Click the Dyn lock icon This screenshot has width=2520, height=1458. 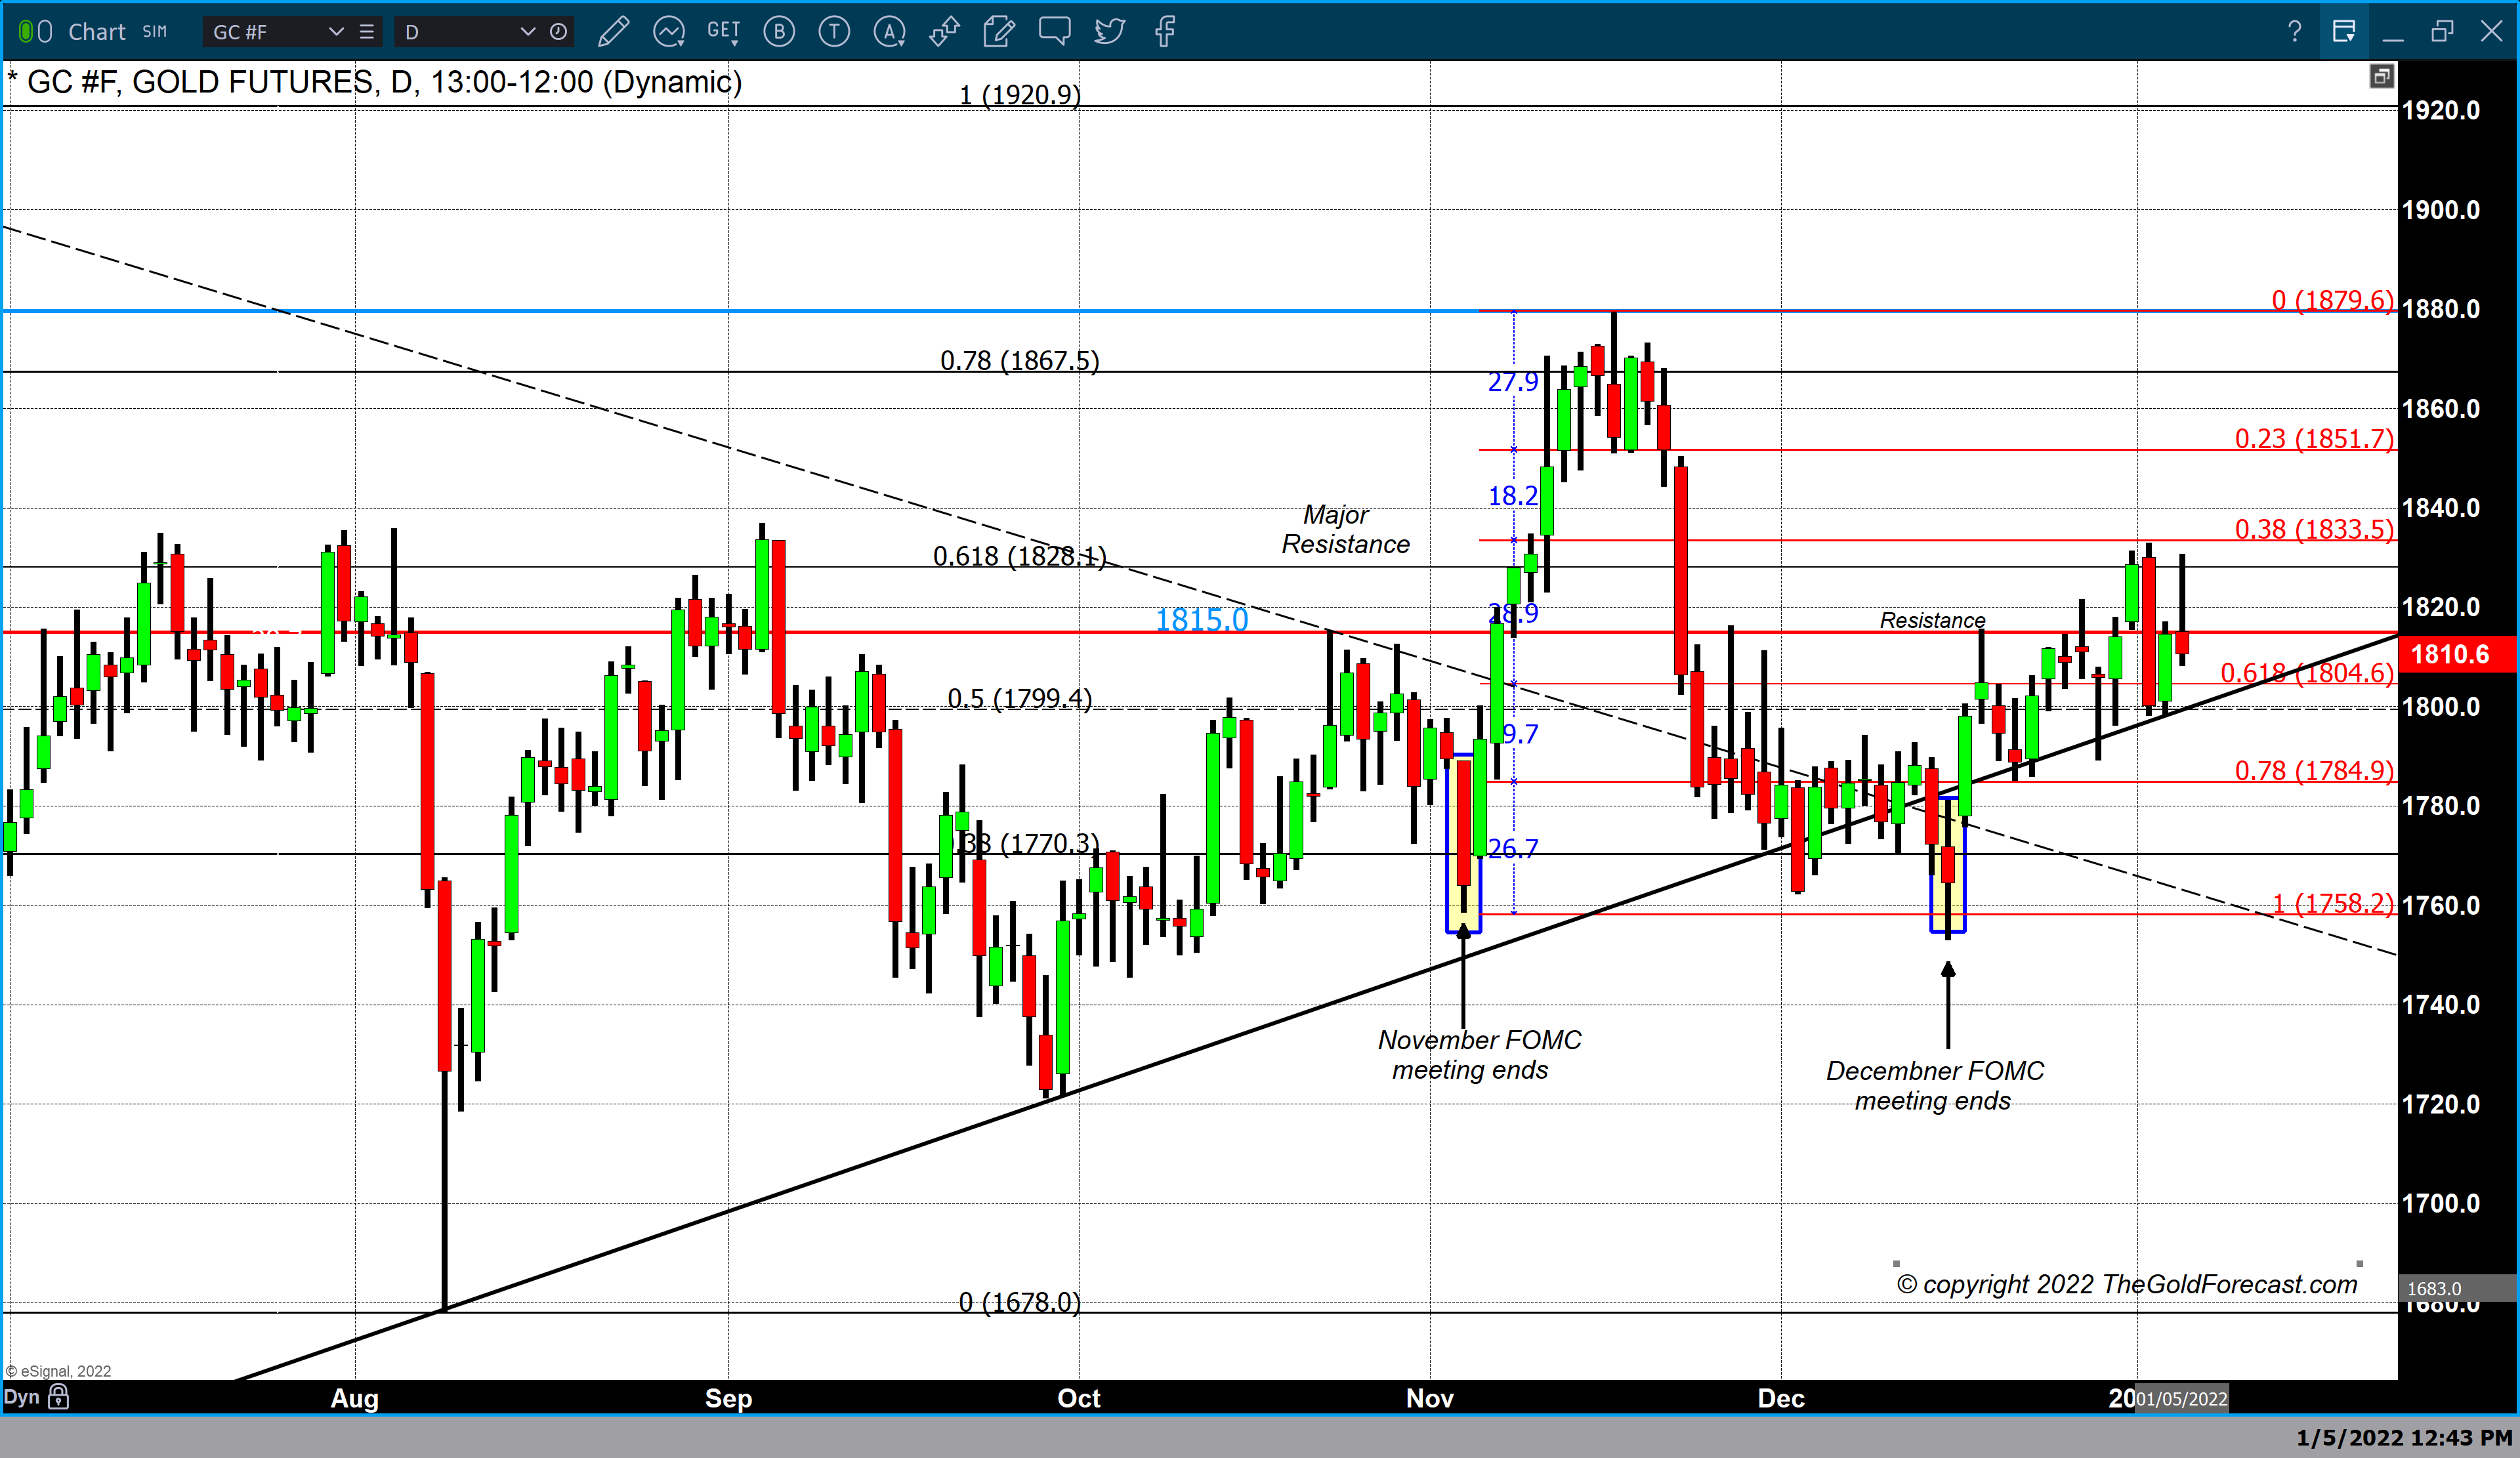pyautogui.click(x=59, y=1397)
